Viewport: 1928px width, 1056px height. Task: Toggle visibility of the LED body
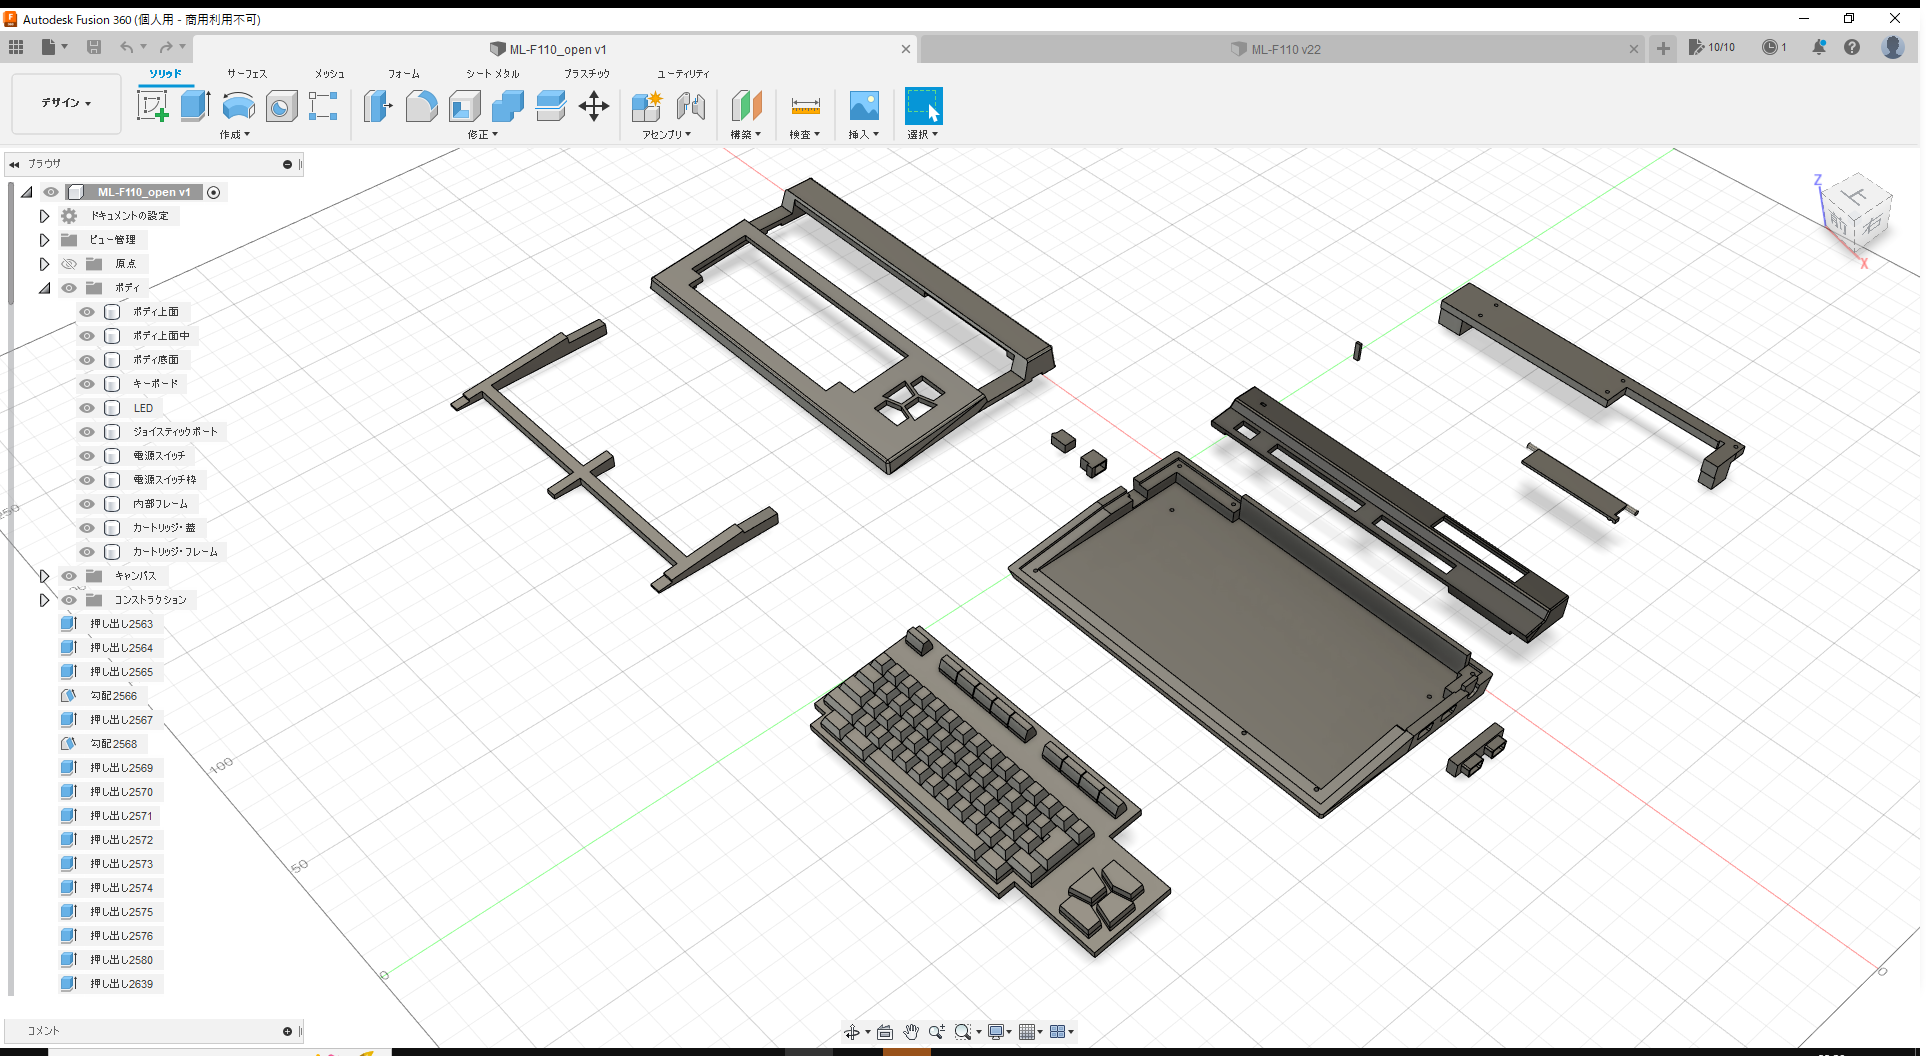[x=86, y=407]
